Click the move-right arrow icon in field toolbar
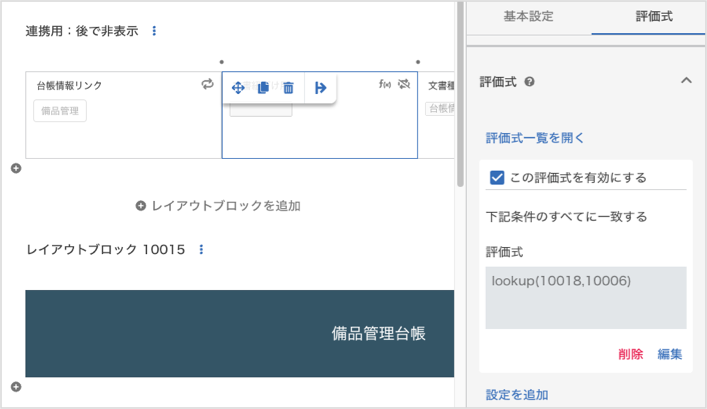 (x=321, y=87)
